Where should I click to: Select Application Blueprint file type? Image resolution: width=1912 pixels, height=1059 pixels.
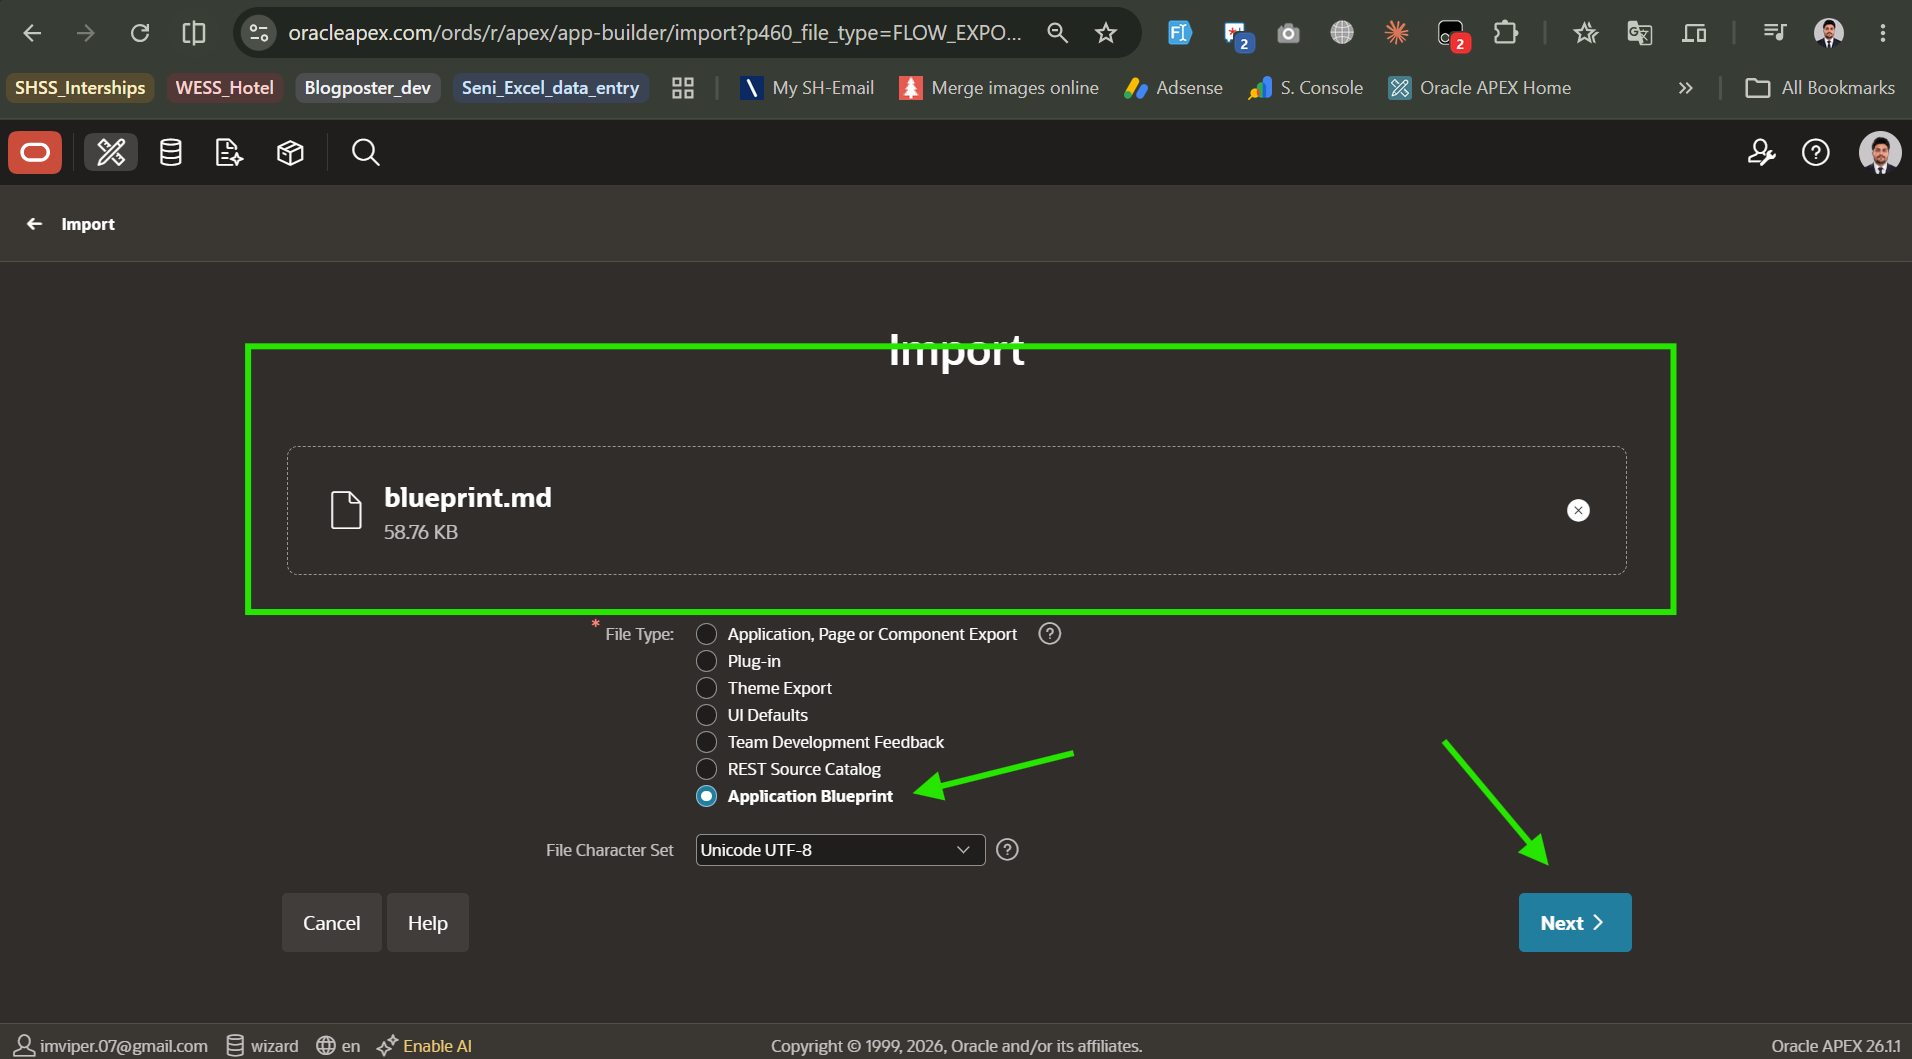tap(706, 796)
